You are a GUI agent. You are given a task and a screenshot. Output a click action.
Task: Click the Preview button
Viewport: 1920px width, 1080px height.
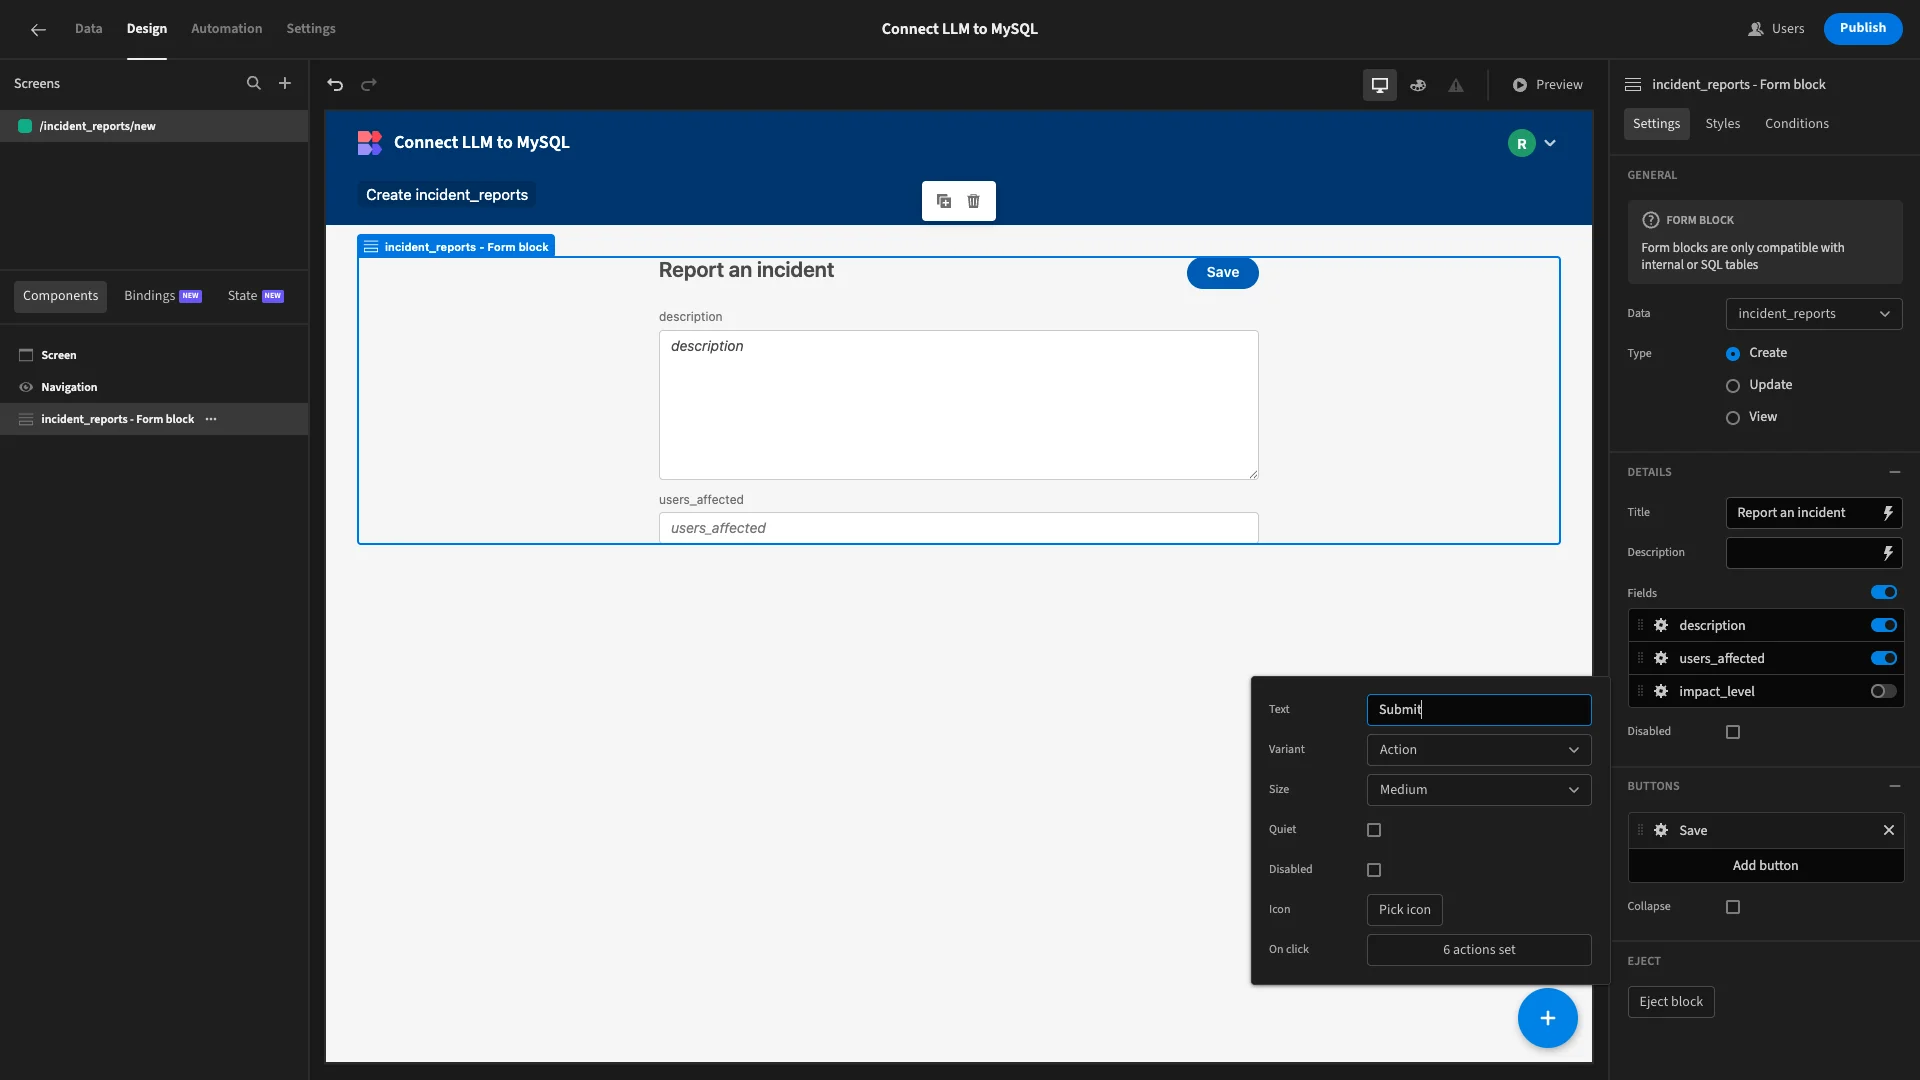click(1548, 85)
